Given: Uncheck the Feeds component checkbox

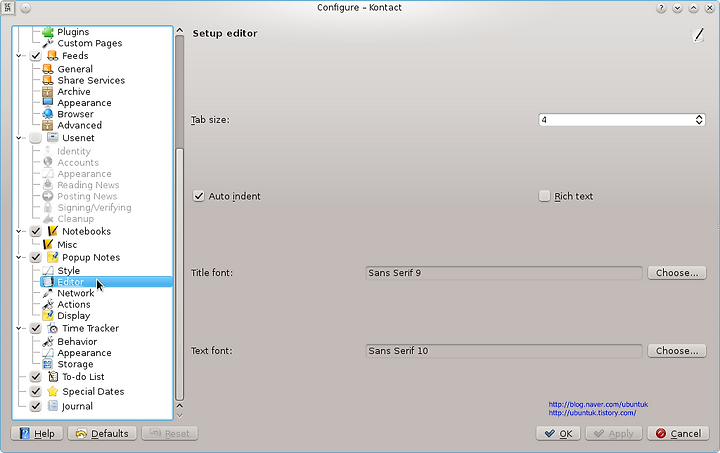Looking at the screenshot, I should 35,56.
